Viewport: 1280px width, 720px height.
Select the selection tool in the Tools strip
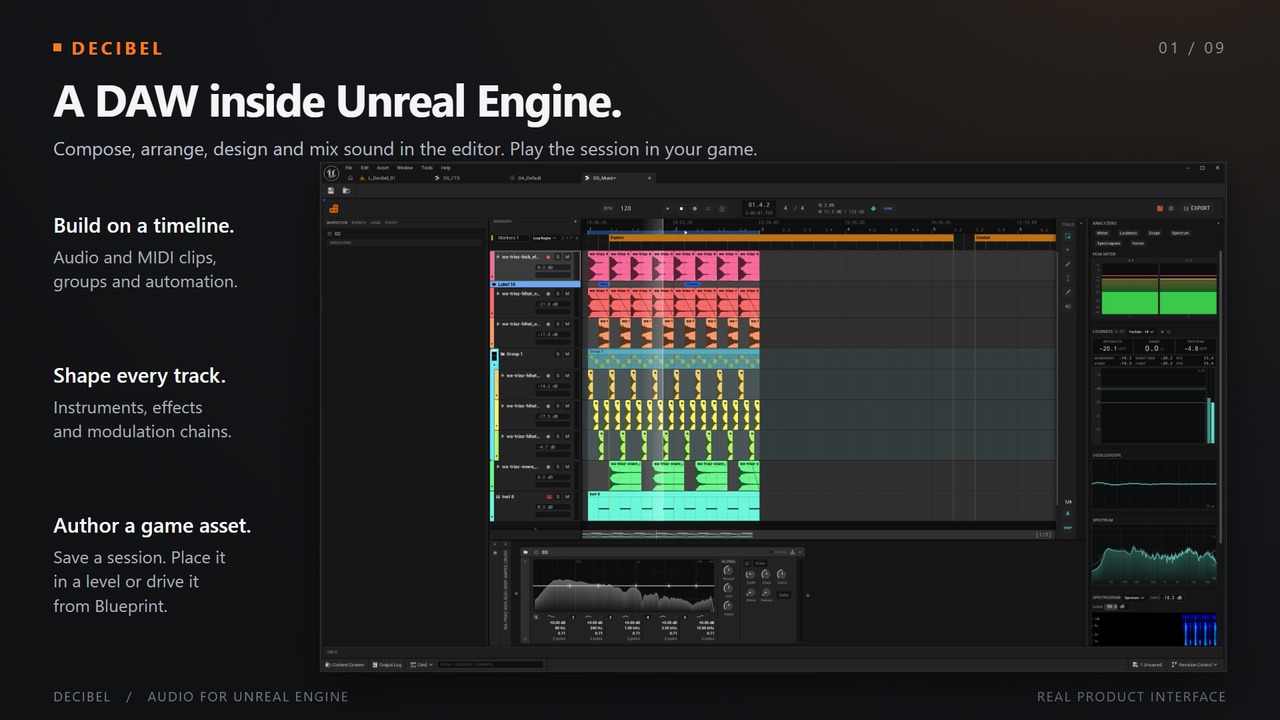1068,236
